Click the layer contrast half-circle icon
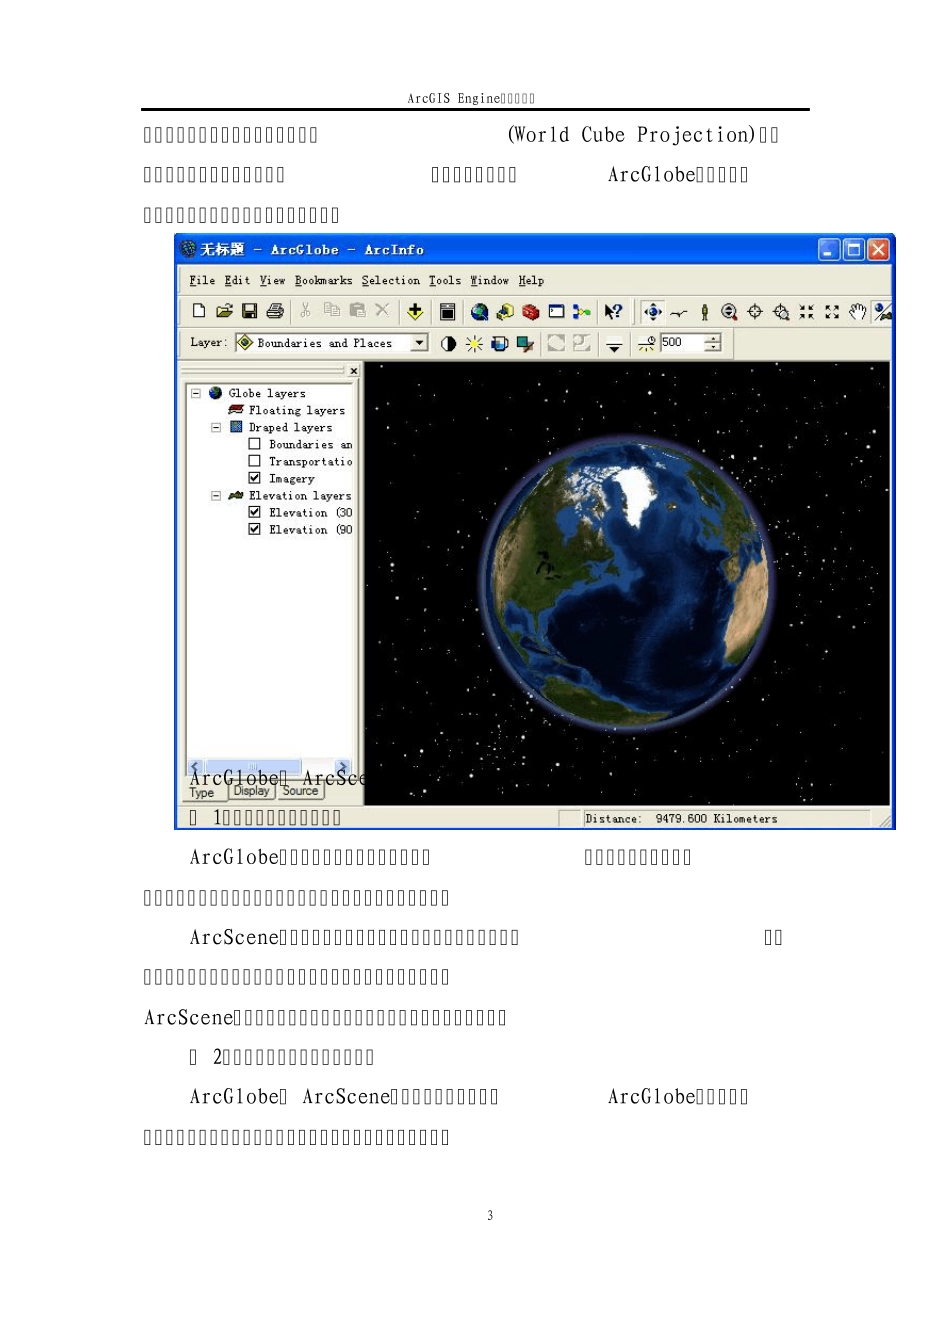The height and width of the screenshot is (1344, 950). 448,343
